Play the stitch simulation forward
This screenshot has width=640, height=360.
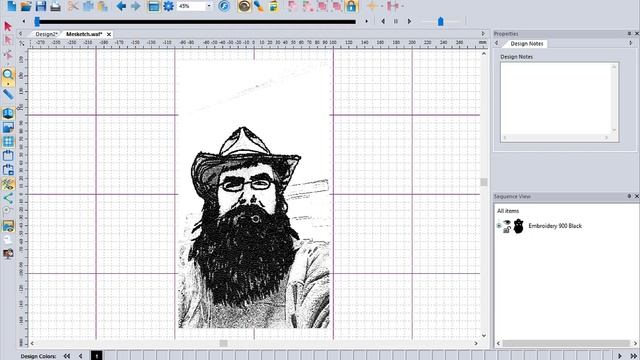(409, 21)
